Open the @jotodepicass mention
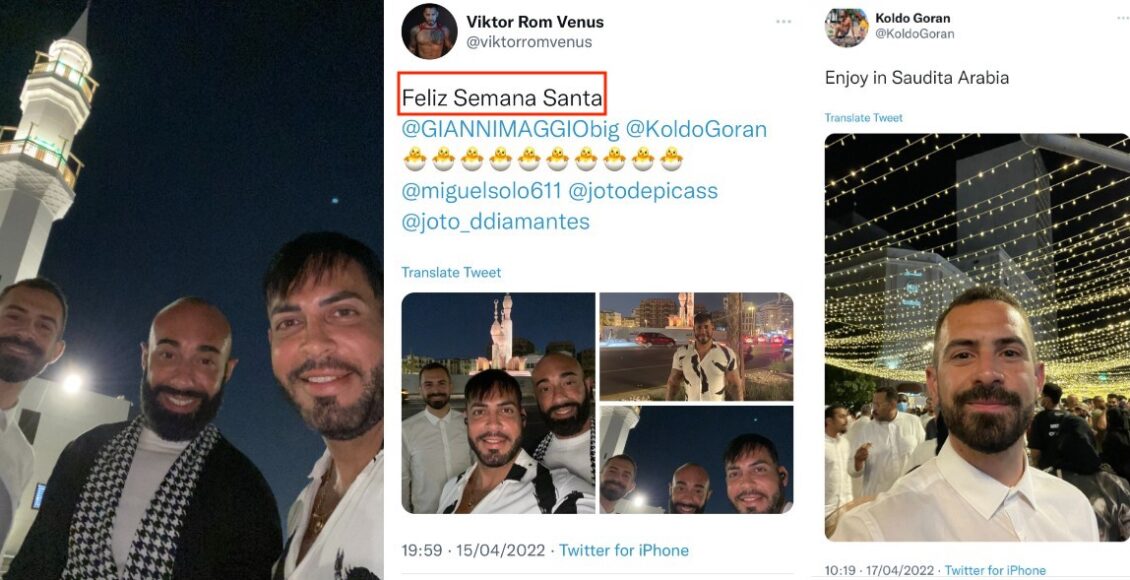The image size is (1130, 580). [x=643, y=190]
